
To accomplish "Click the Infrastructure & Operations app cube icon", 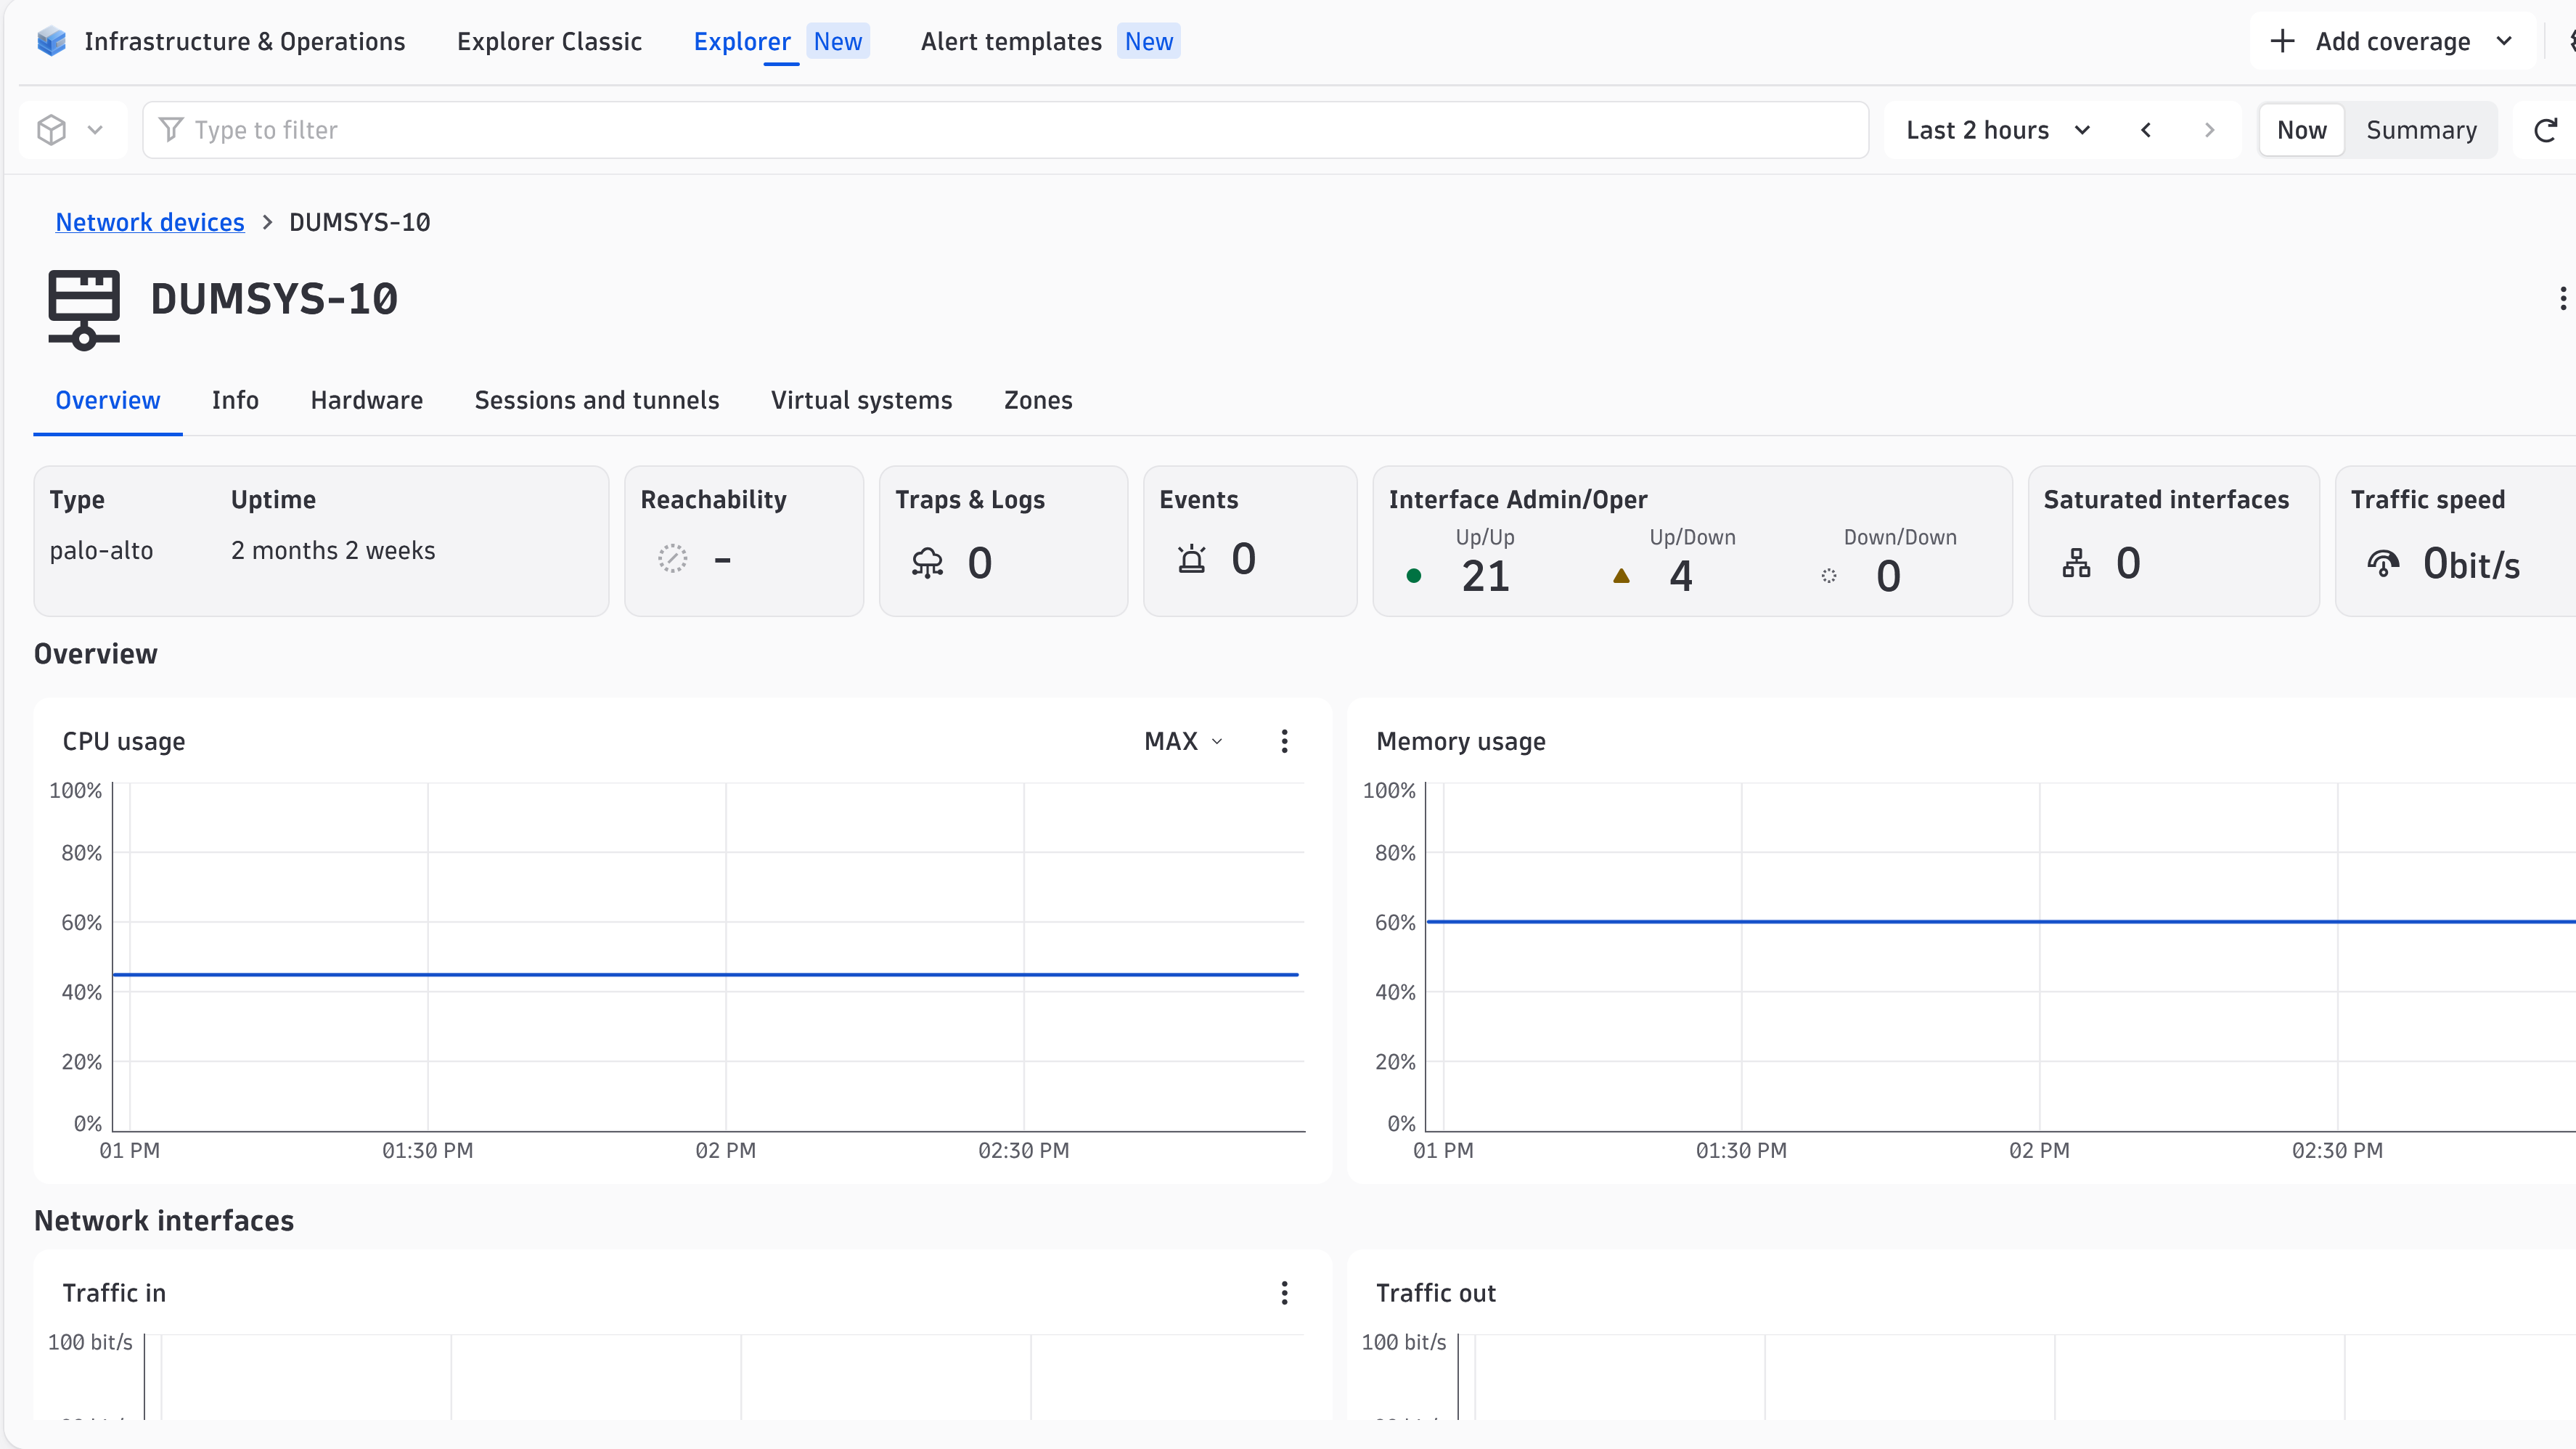I will coord(51,41).
